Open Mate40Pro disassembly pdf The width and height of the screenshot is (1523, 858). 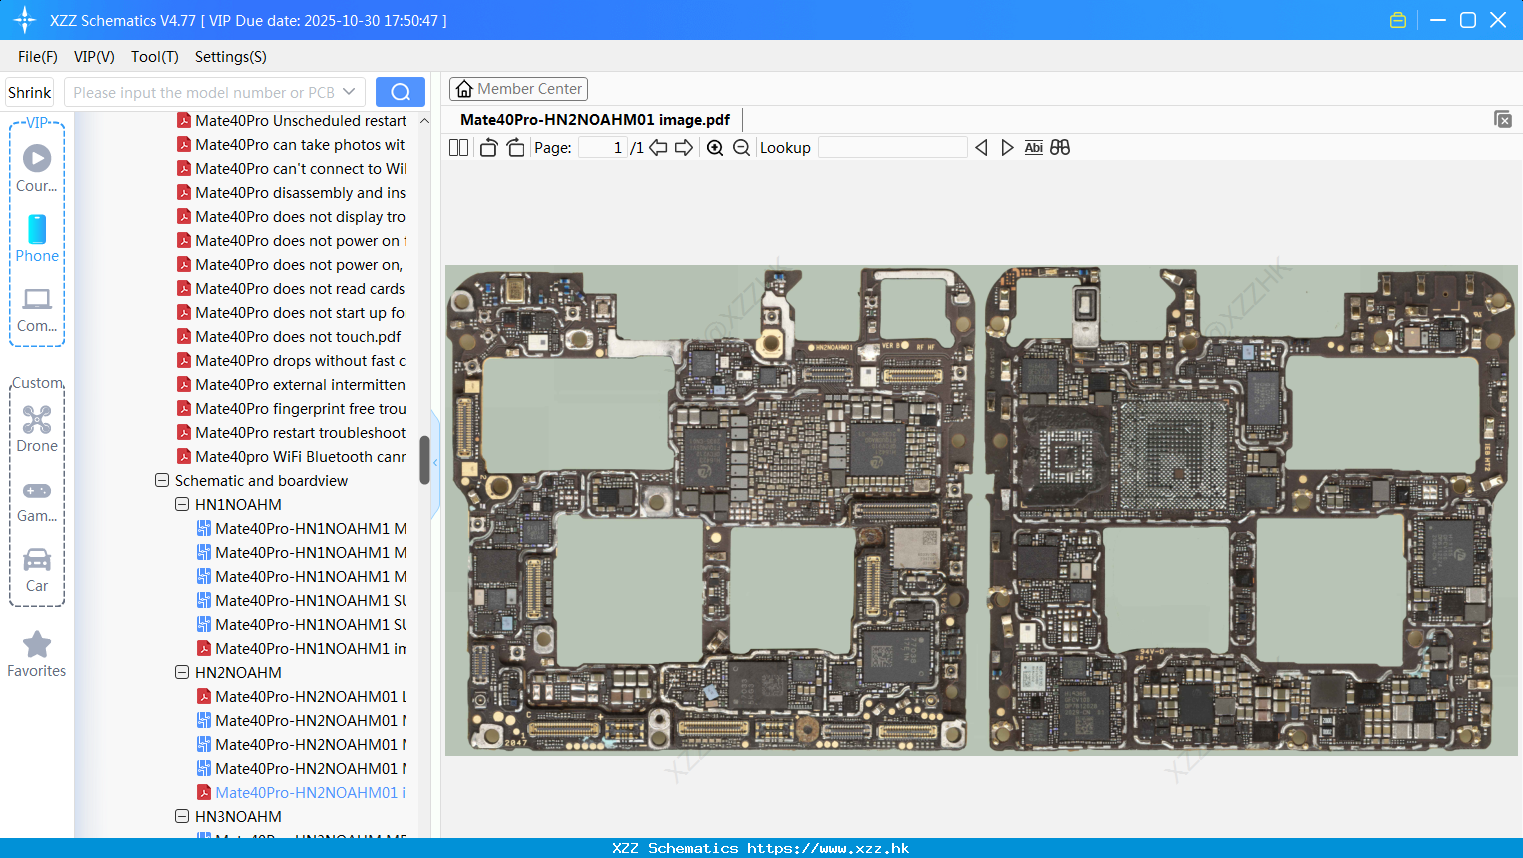291,192
